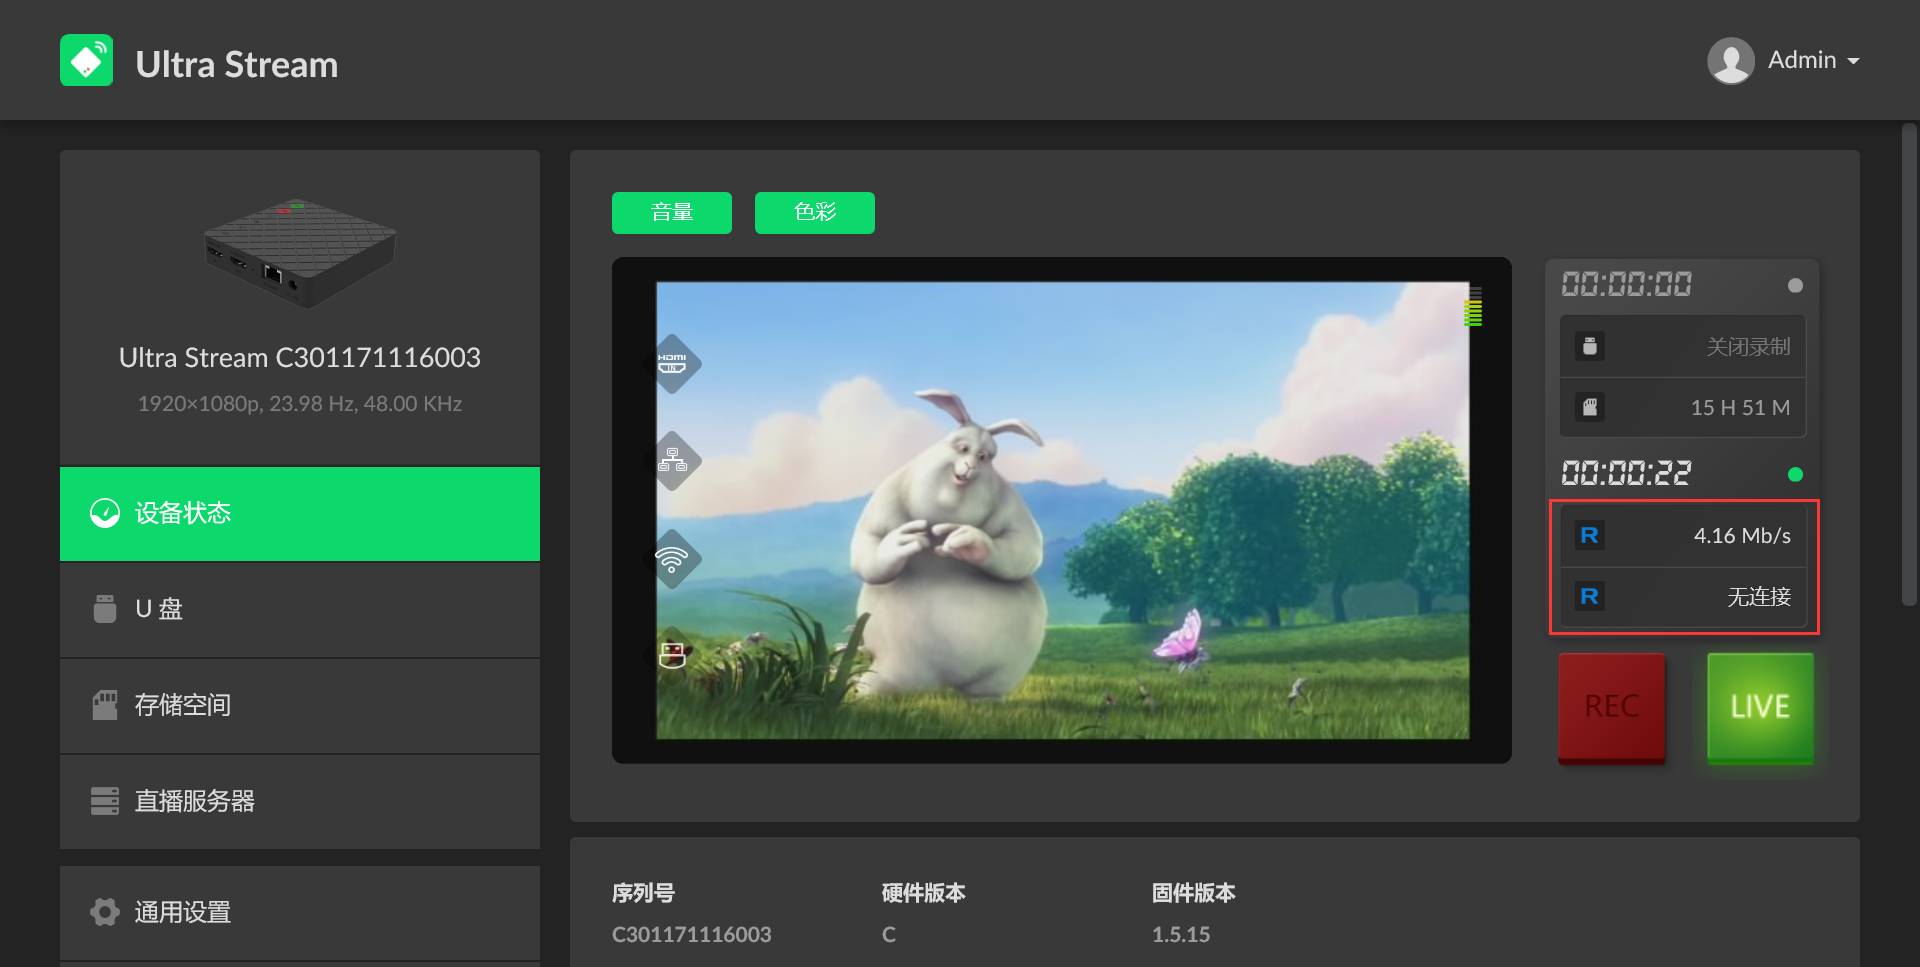Click the remaining time 15 H 51 M
Image resolution: width=1920 pixels, height=967 pixels.
click(1740, 408)
